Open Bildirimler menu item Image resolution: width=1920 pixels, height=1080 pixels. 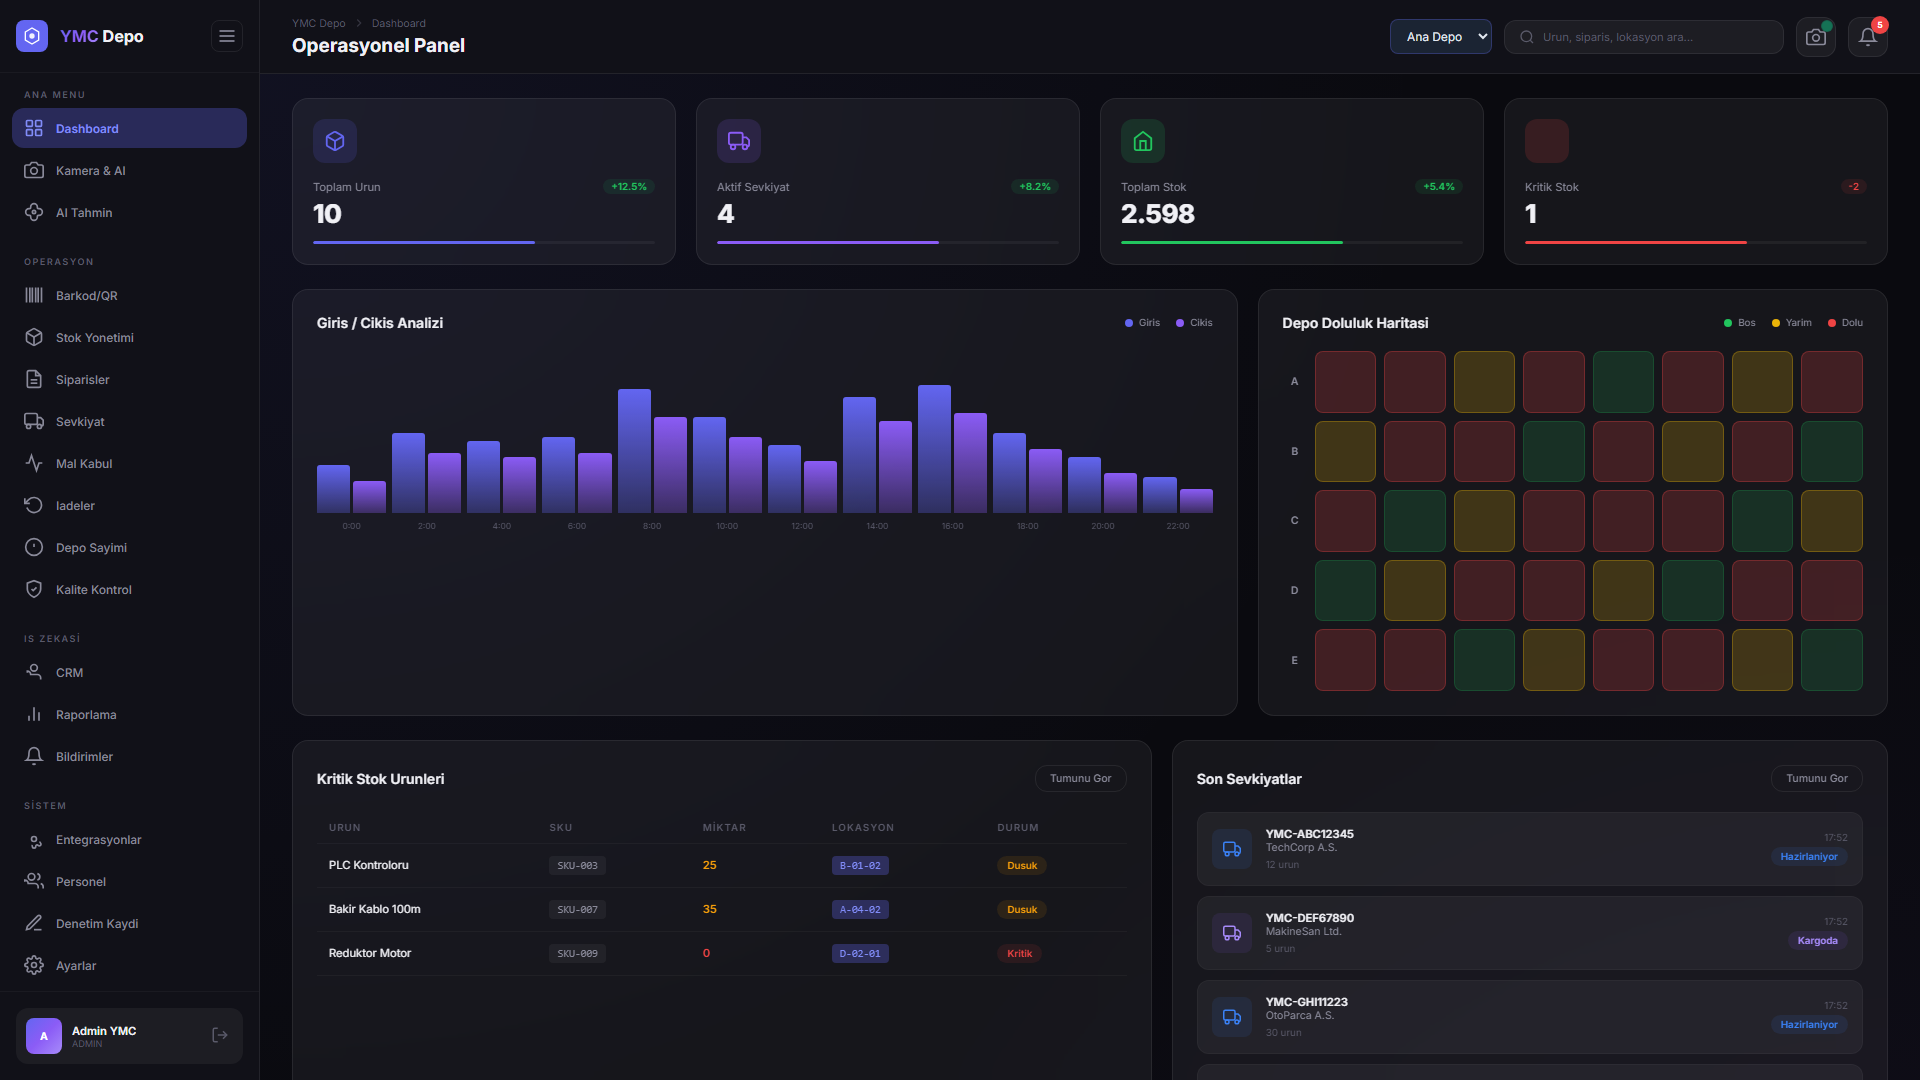coord(129,756)
